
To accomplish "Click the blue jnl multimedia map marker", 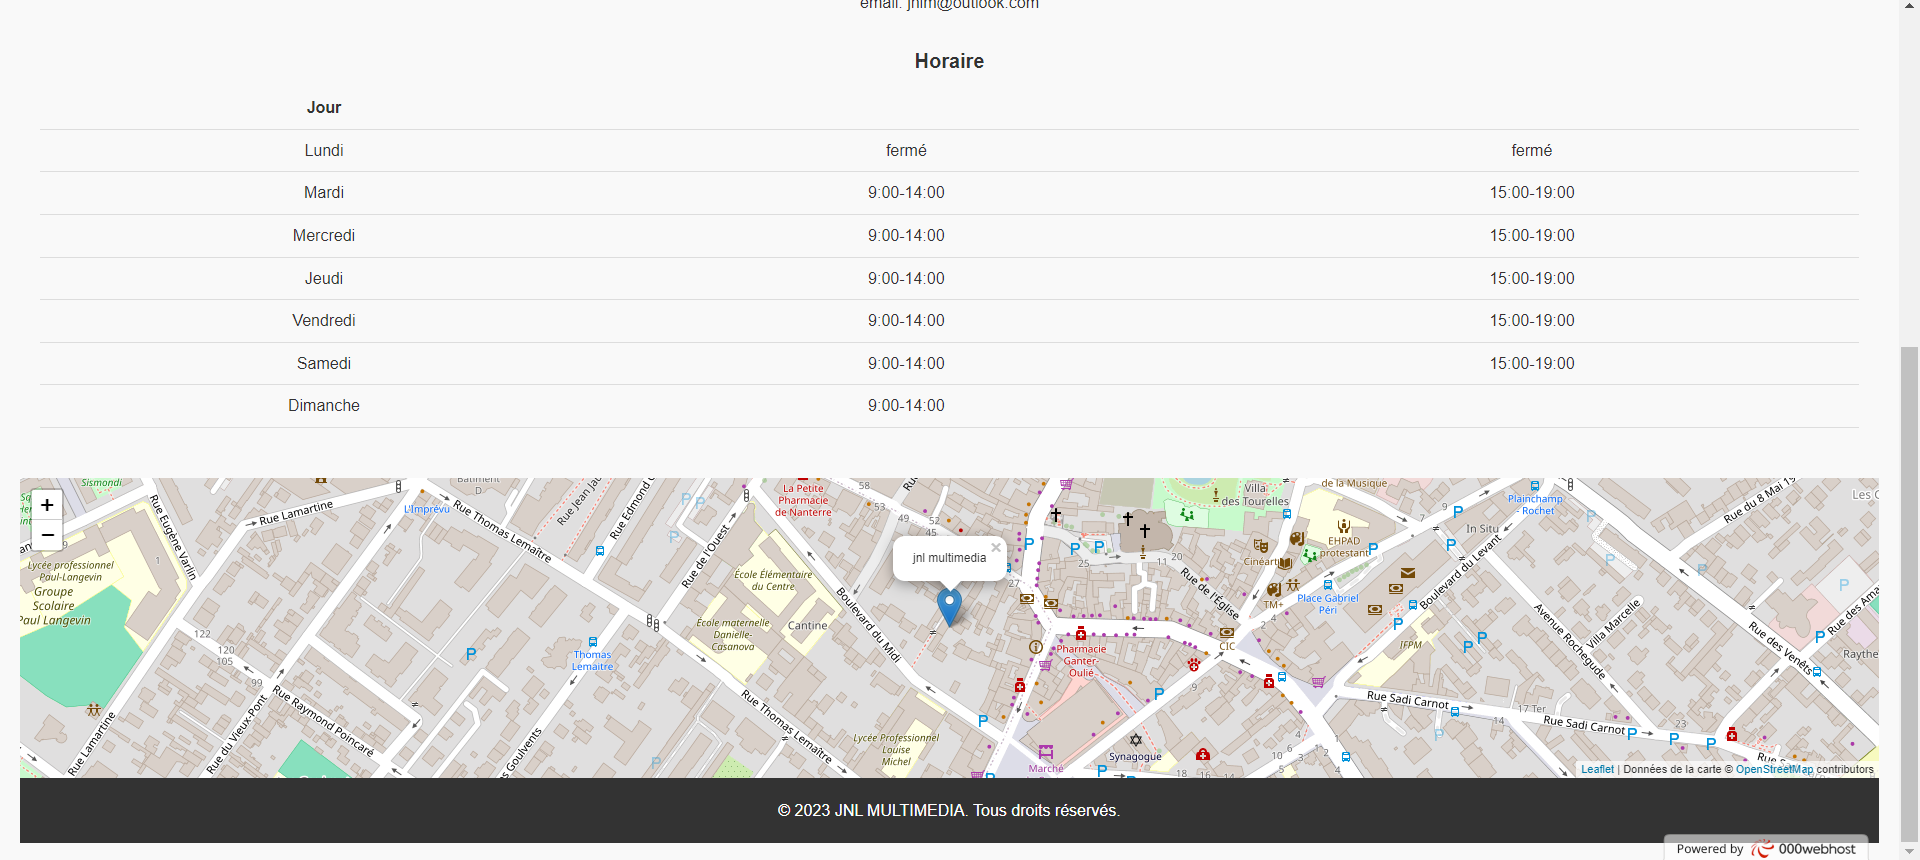I will tap(949, 606).
